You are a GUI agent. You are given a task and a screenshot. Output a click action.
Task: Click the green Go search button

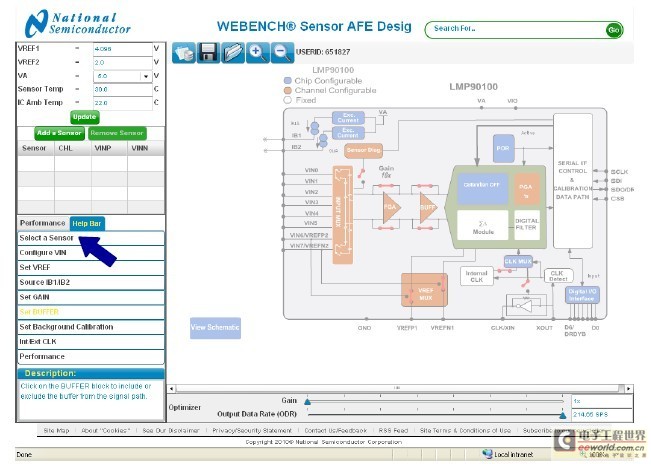[614, 30]
